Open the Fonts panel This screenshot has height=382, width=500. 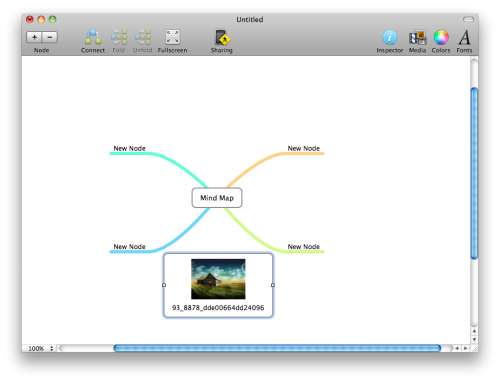[x=464, y=37]
